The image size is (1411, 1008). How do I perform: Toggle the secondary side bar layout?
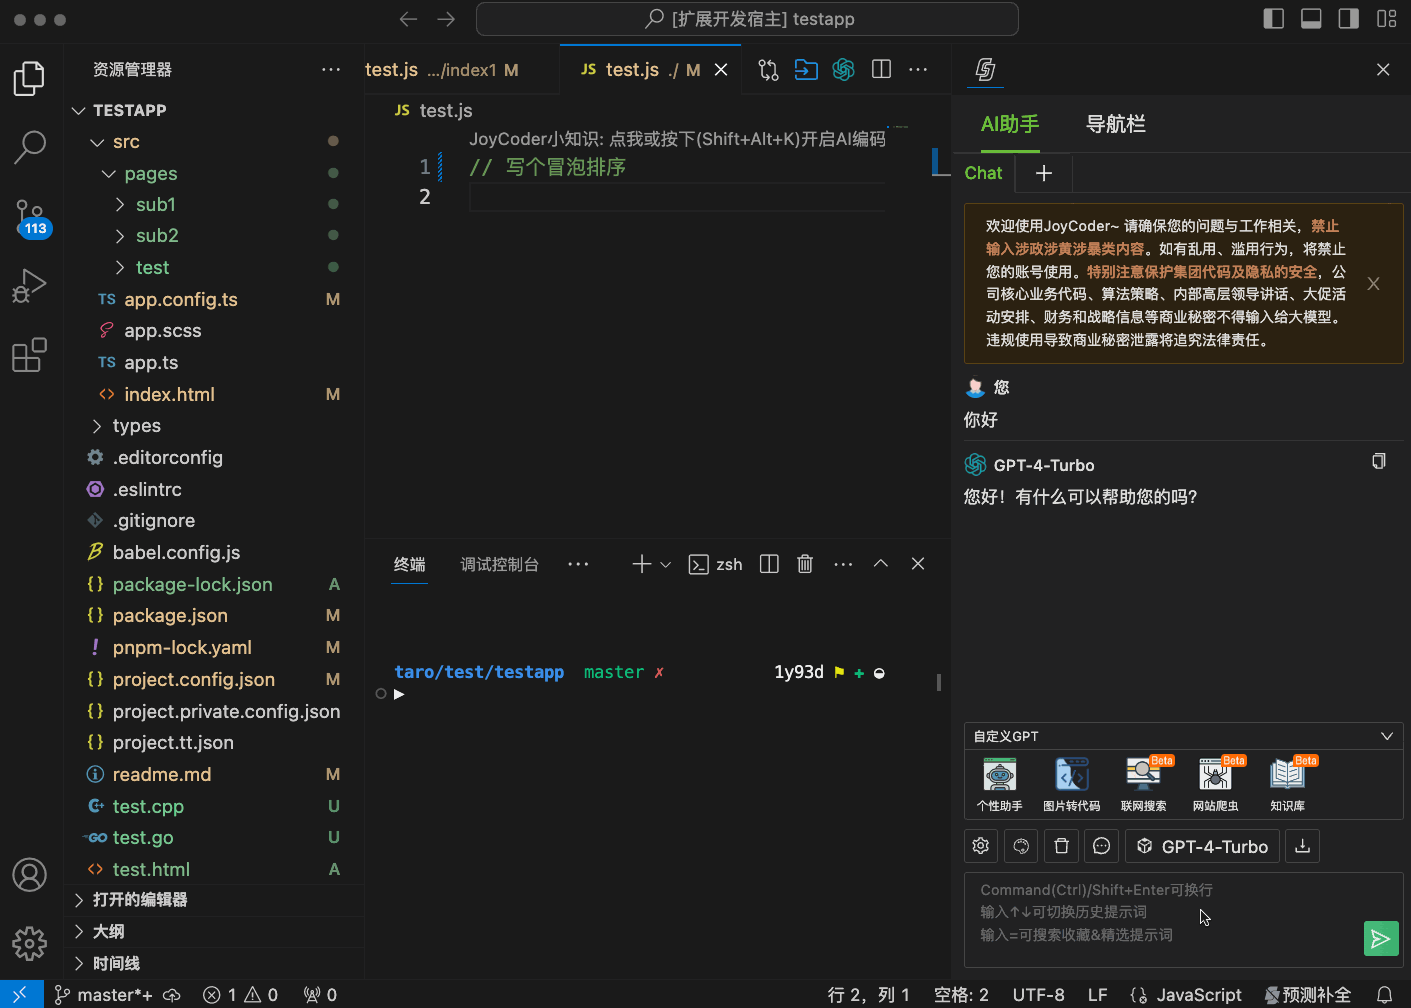click(1349, 19)
